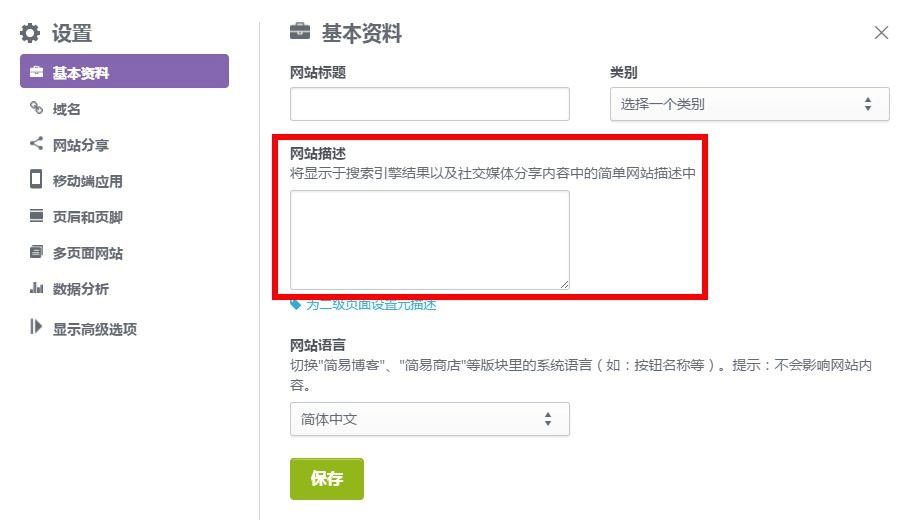Click the settings gear icon by 设置
This screenshot has width=913, height=520.
(31, 33)
